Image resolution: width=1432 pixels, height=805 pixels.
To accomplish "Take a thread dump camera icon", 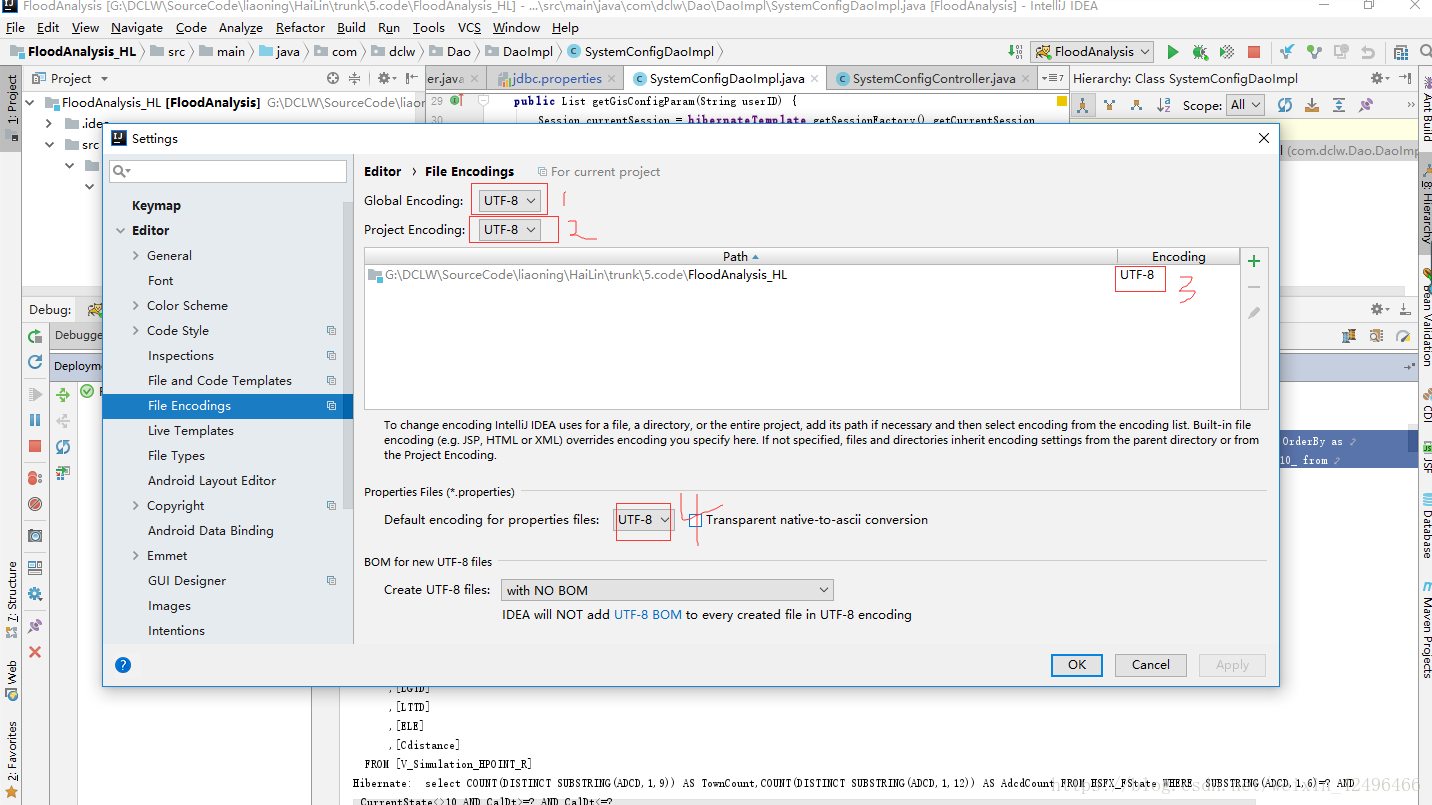I will click(35, 536).
